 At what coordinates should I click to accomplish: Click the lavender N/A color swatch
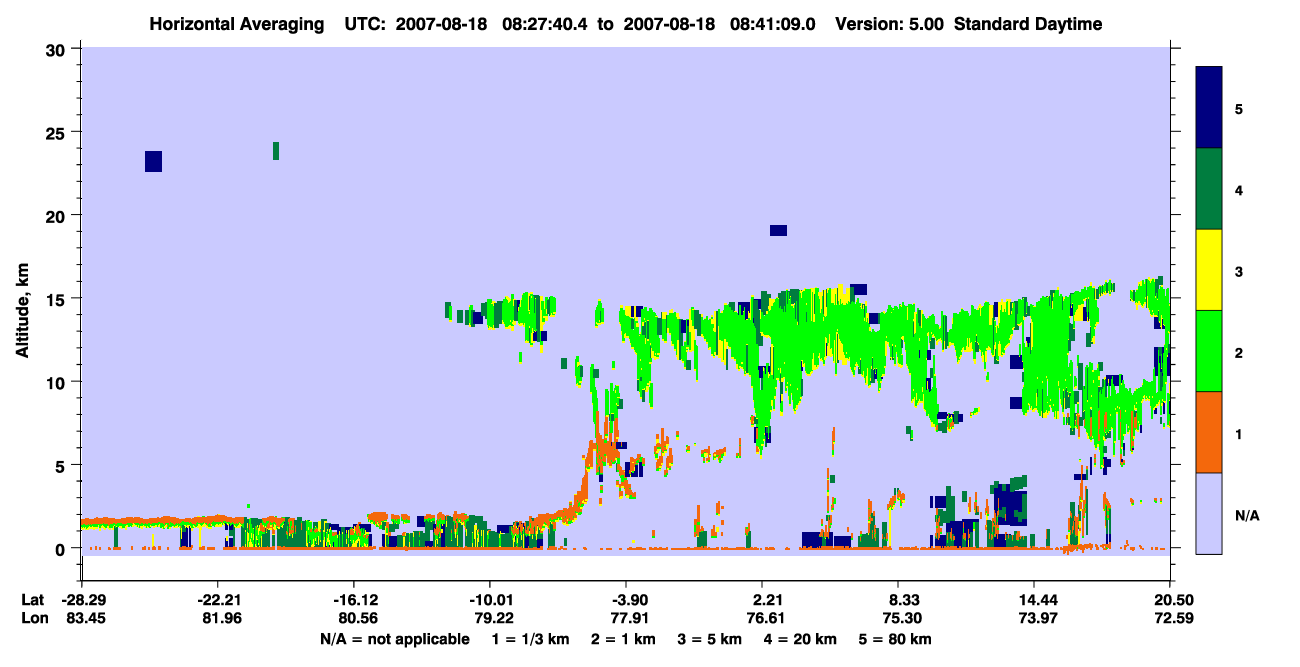coord(1209,513)
